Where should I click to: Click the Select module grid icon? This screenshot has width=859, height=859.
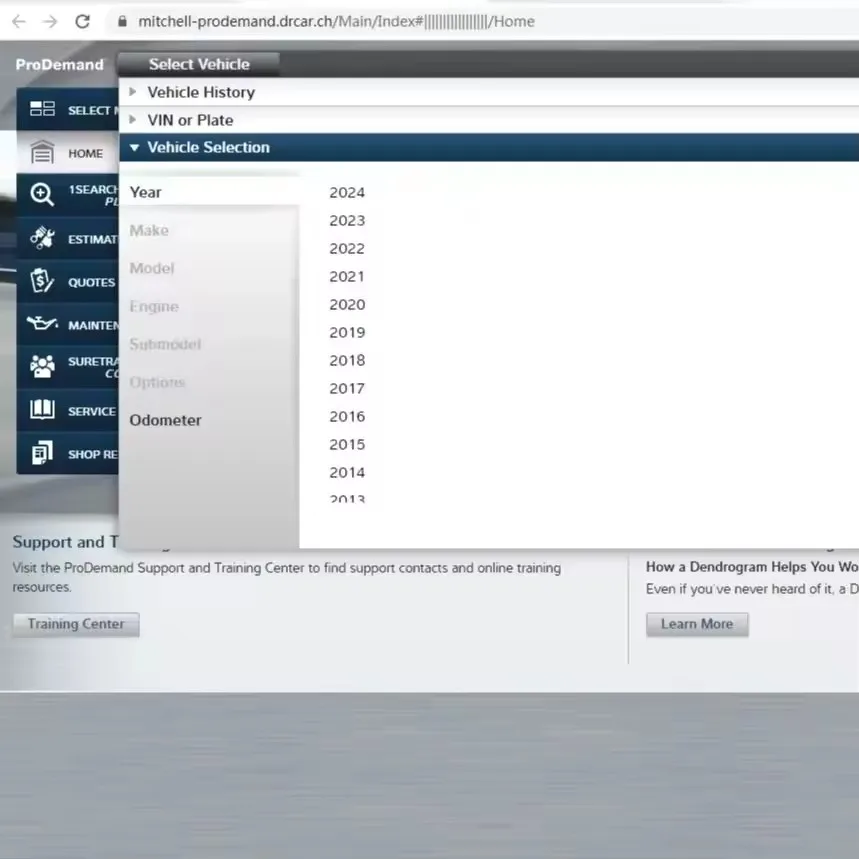42,108
